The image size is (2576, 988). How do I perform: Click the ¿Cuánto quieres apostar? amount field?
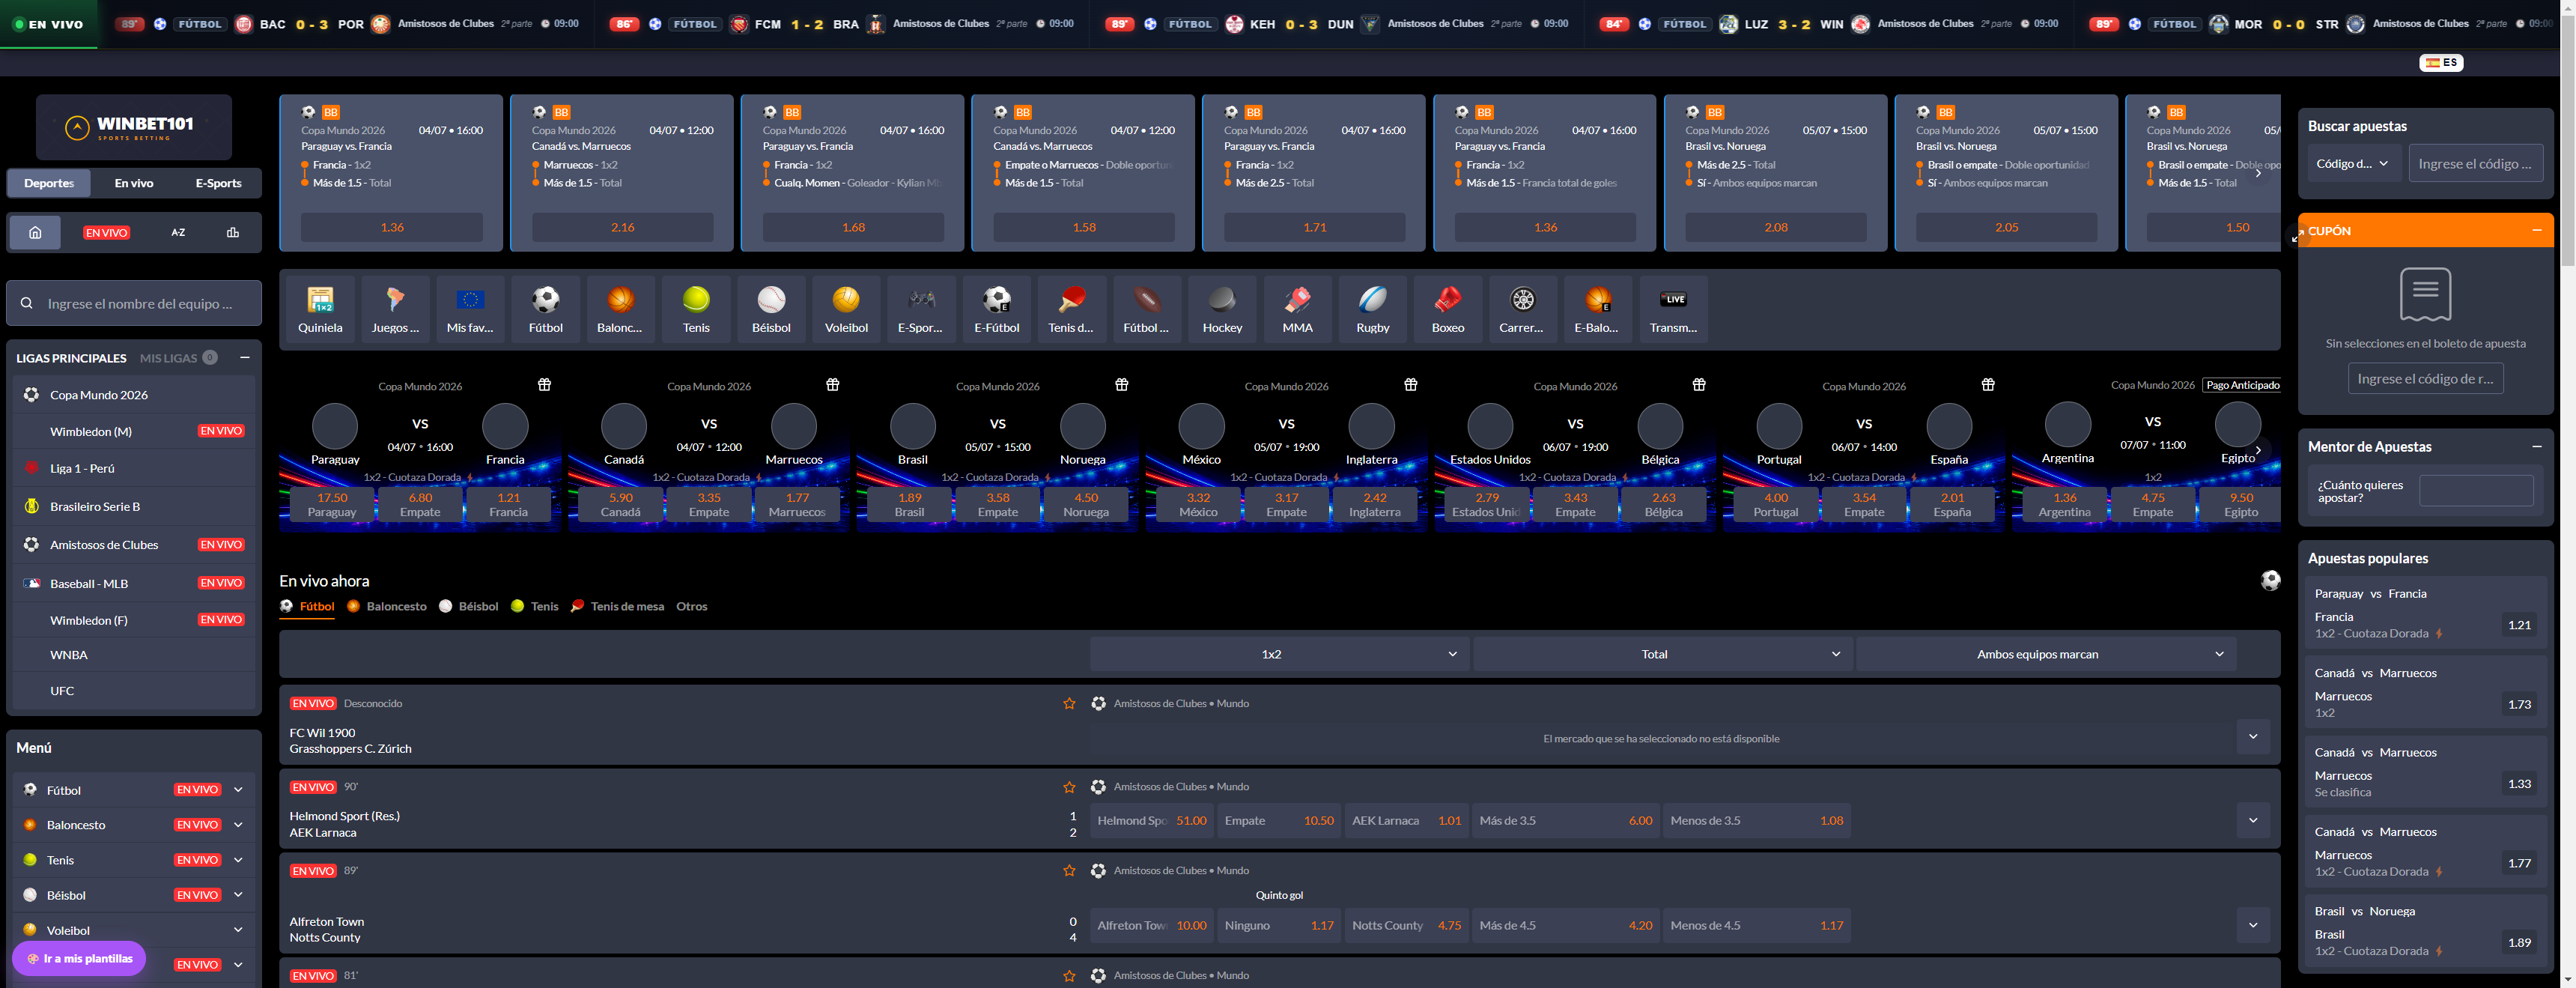pos(2476,491)
